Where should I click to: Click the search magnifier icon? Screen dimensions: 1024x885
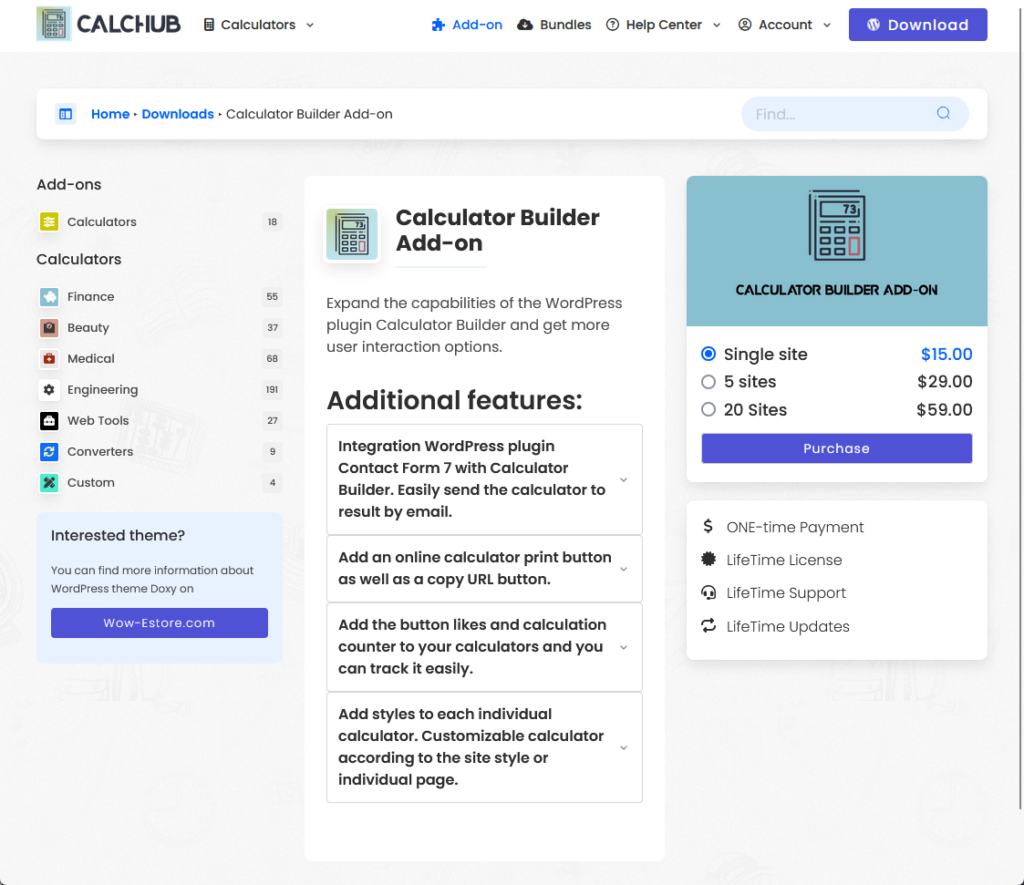tap(943, 113)
